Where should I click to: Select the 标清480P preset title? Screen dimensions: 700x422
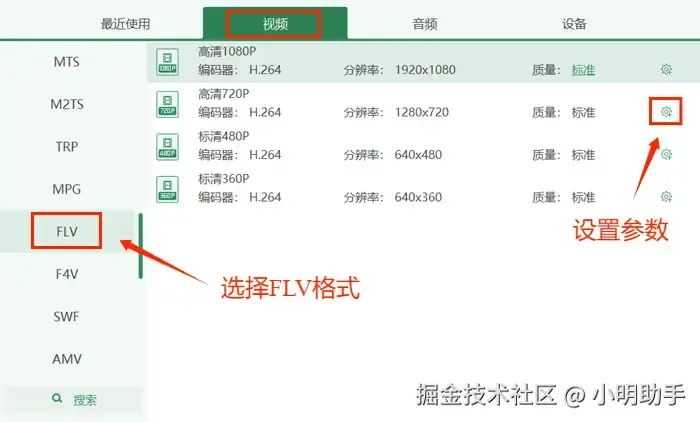click(224, 136)
